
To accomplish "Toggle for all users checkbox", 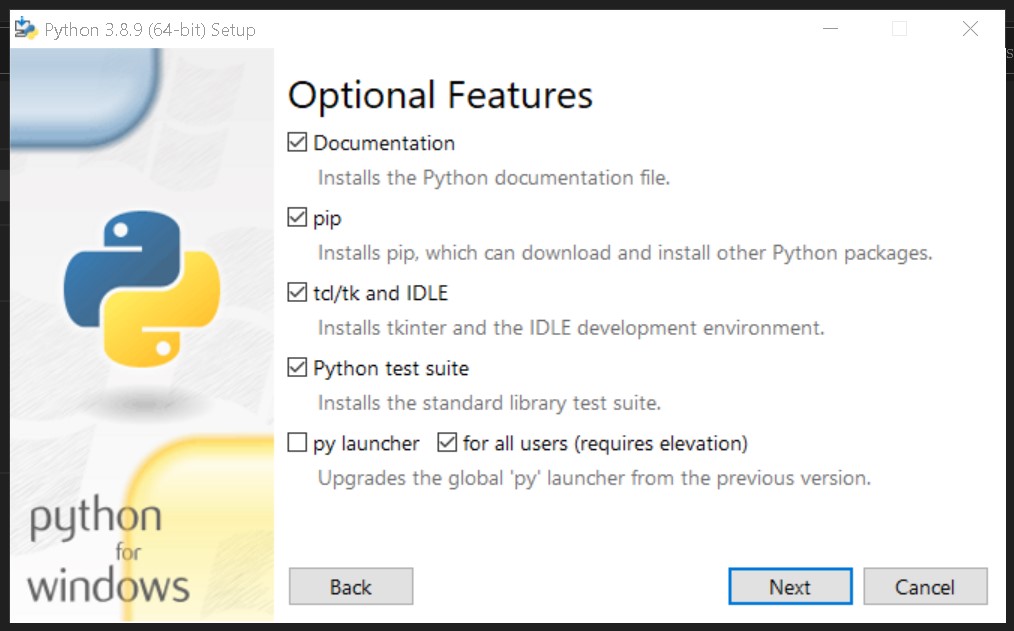I will pos(447,442).
